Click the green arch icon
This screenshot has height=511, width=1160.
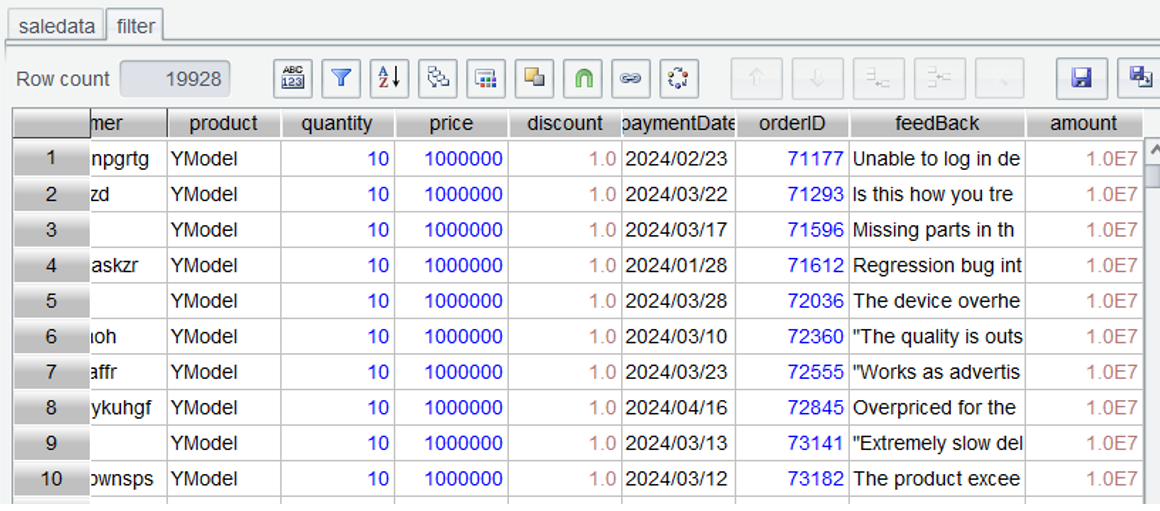[582, 78]
